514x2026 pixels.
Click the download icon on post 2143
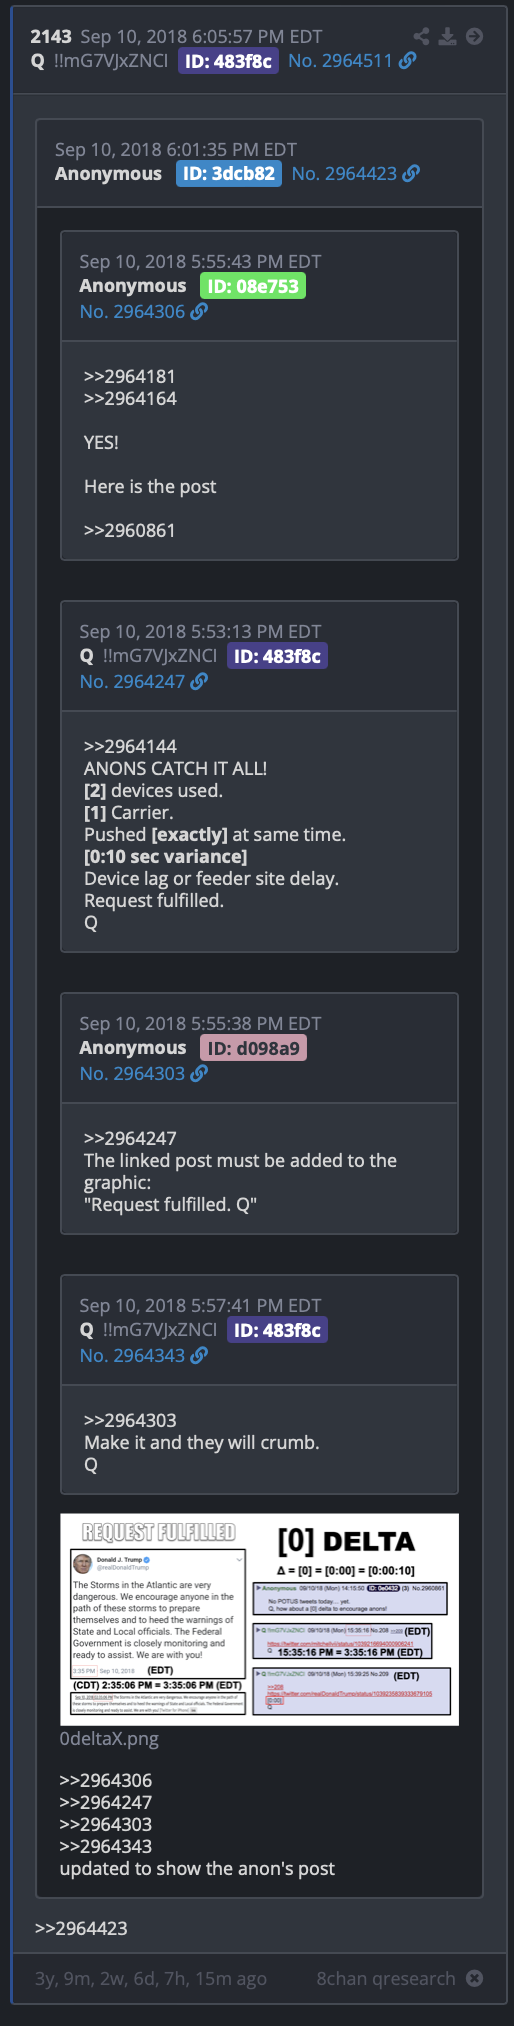click(x=448, y=36)
